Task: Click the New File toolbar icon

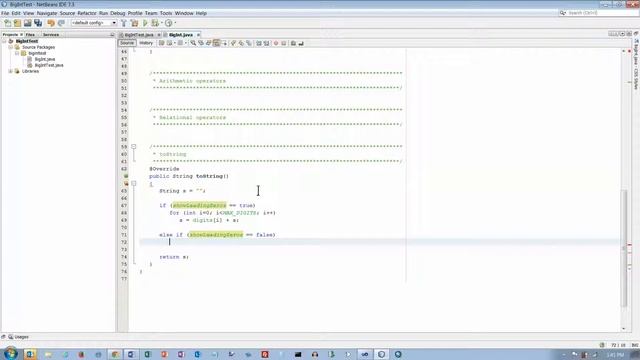Action: coord(7,23)
